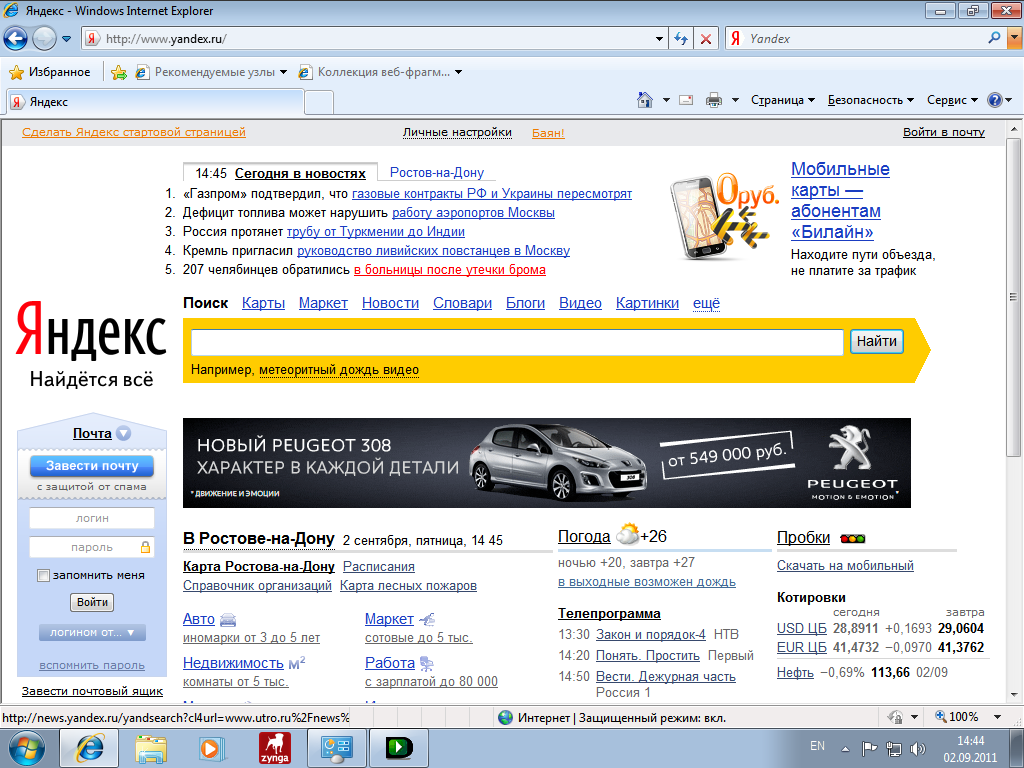Click Войти в почту link
Viewport: 1024px width, 768px height.
pos(944,132)
